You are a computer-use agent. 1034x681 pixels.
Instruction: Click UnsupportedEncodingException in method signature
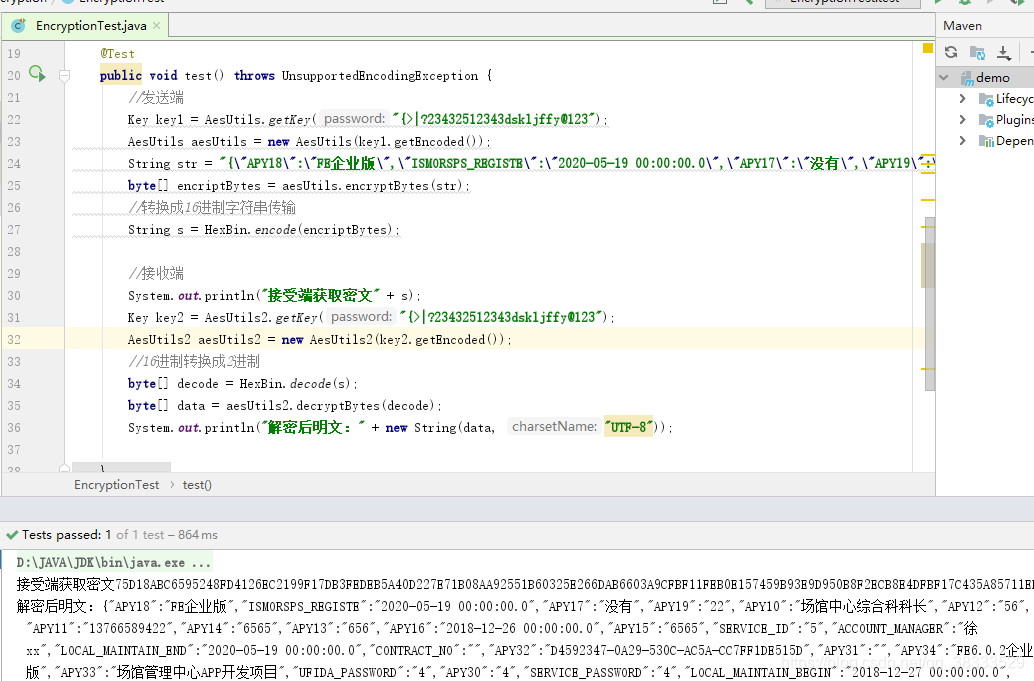380,76
